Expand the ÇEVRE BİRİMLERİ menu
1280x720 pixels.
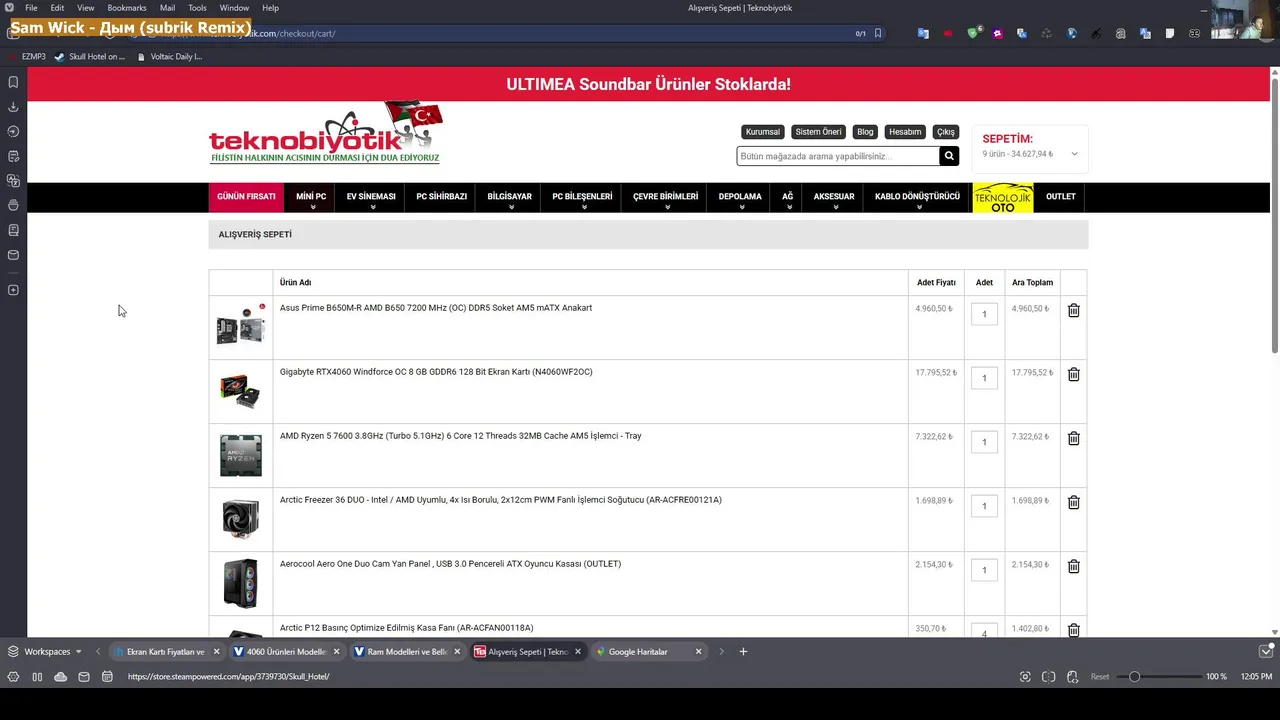click(x=665, y=198)
